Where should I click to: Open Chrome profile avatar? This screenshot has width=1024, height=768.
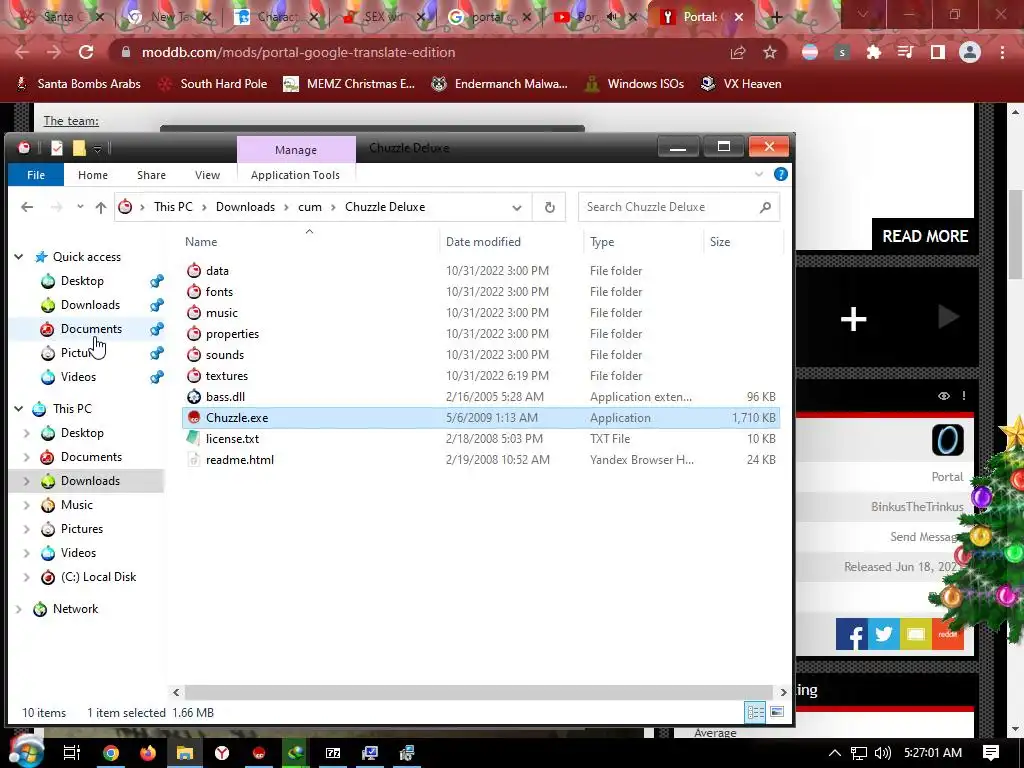(970, 52)
